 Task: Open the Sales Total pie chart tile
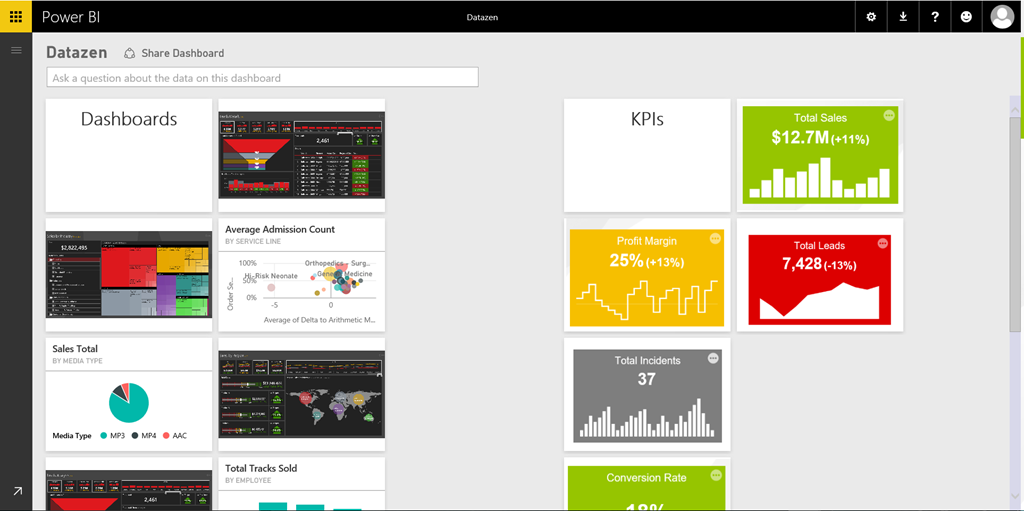[x=128, y=394]
